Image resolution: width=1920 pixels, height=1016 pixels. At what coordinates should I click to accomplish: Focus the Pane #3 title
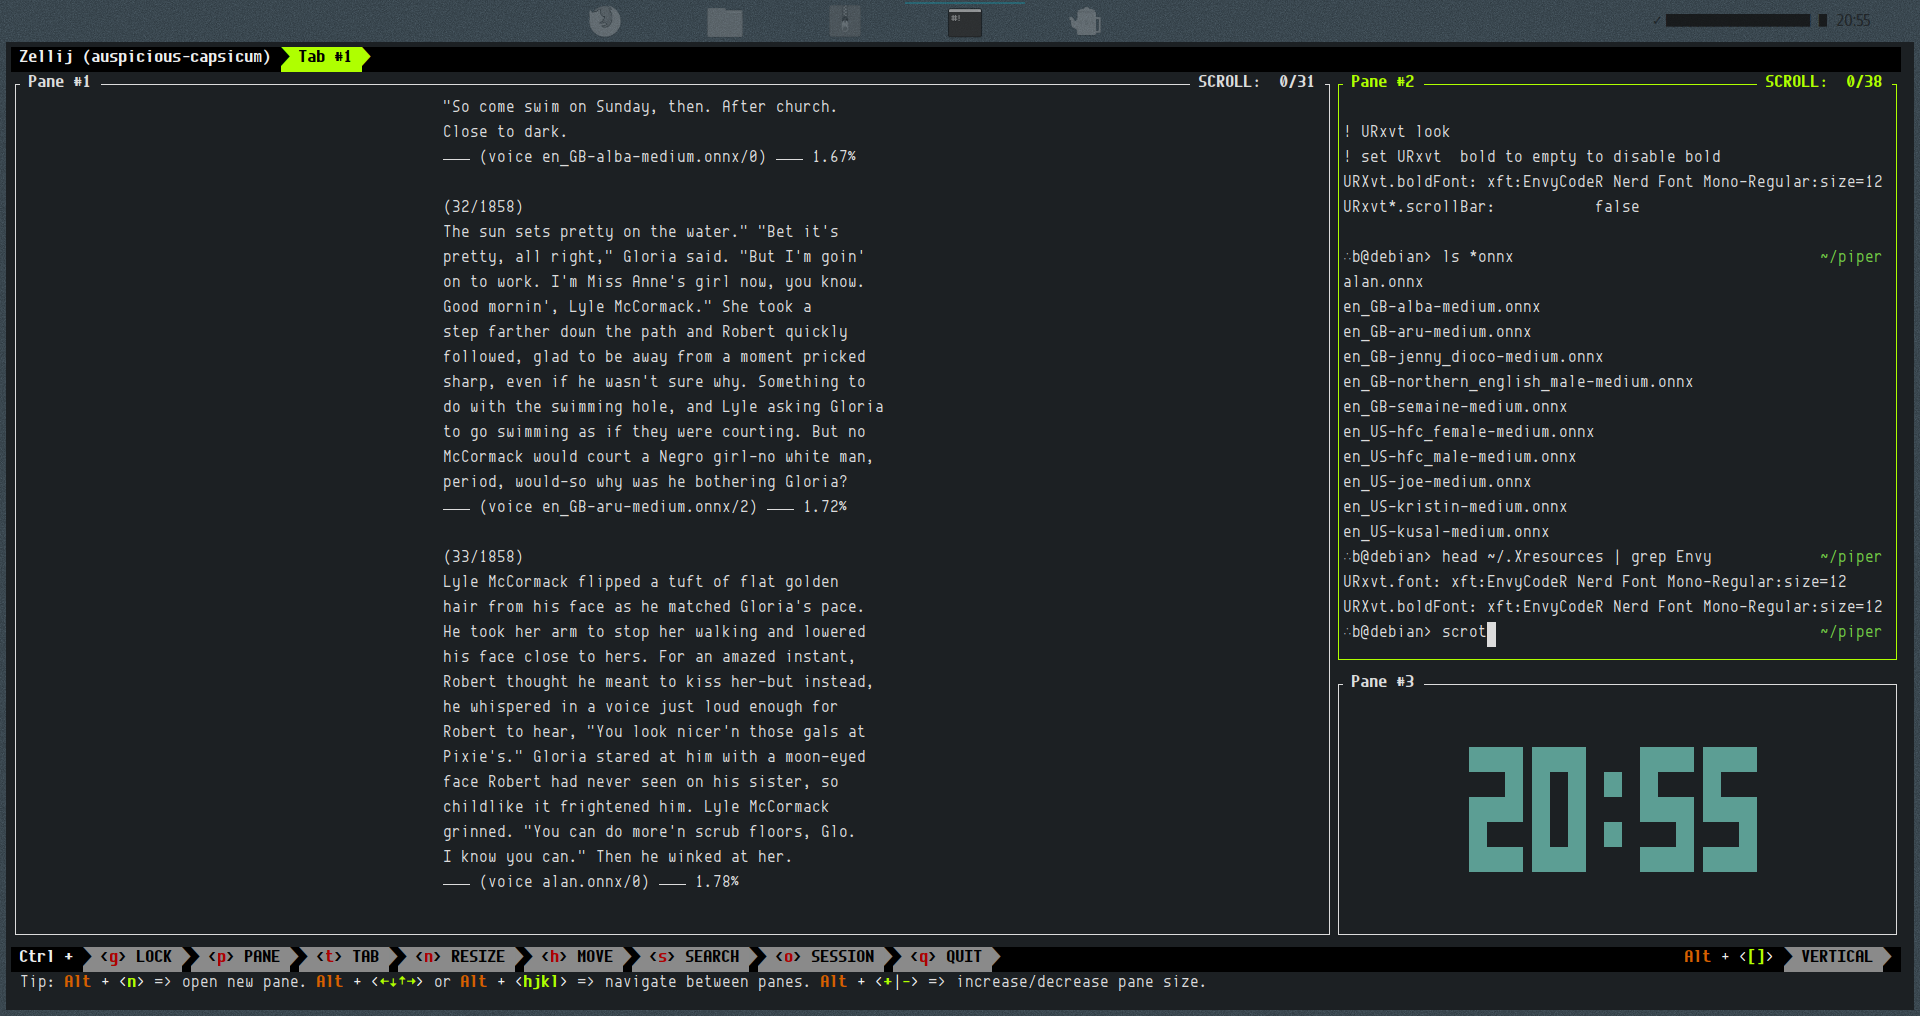point(1382,682)
